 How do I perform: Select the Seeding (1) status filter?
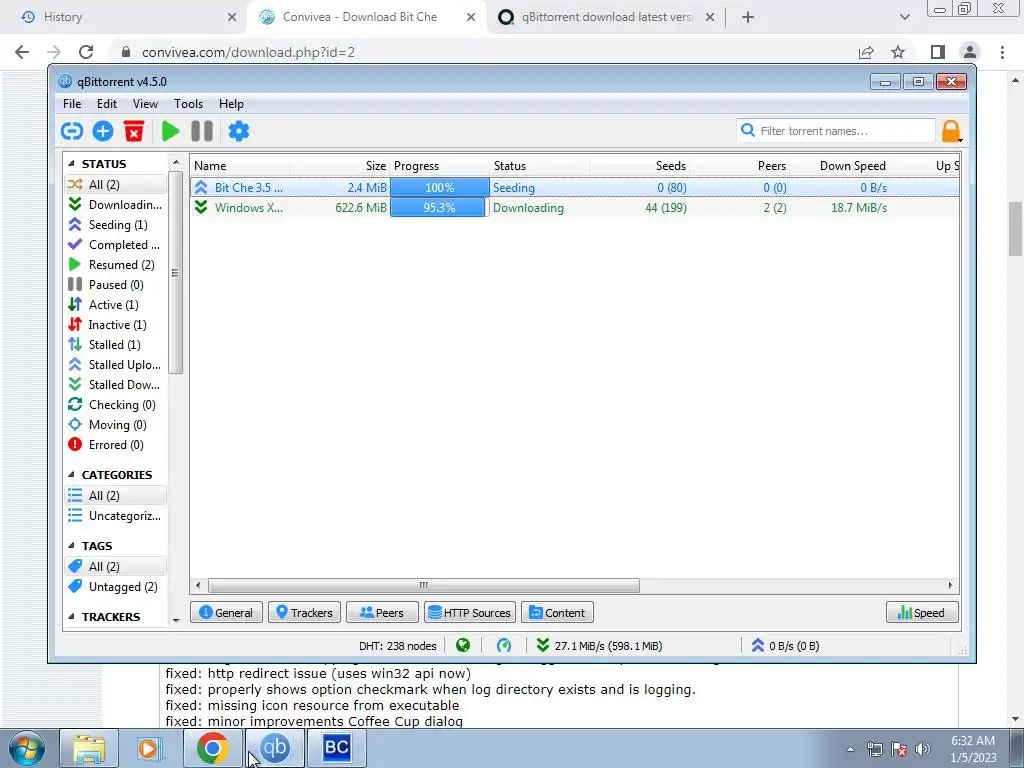pos(116,225)
